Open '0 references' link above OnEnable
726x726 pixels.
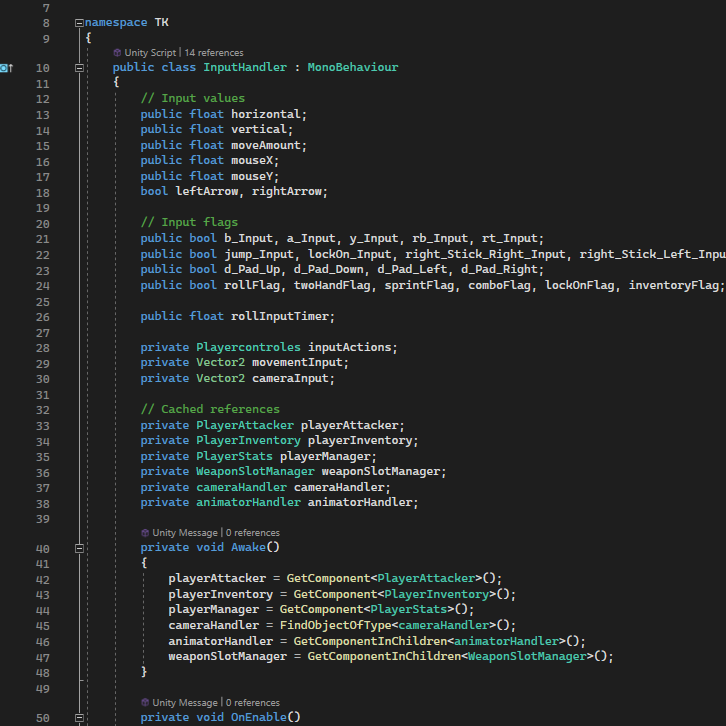tap(253, 703)
